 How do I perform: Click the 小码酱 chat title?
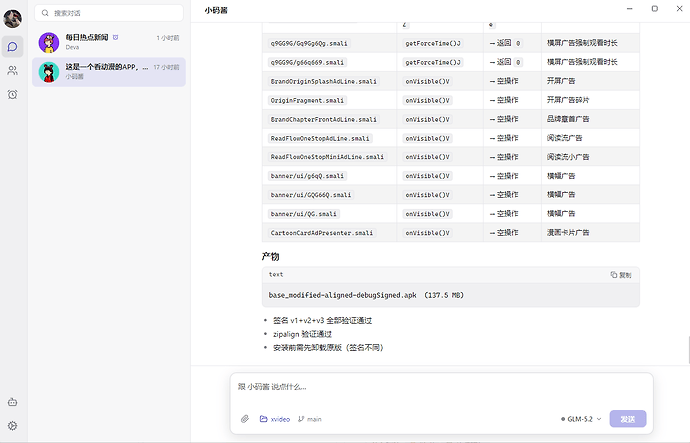(x=216, y=10)
